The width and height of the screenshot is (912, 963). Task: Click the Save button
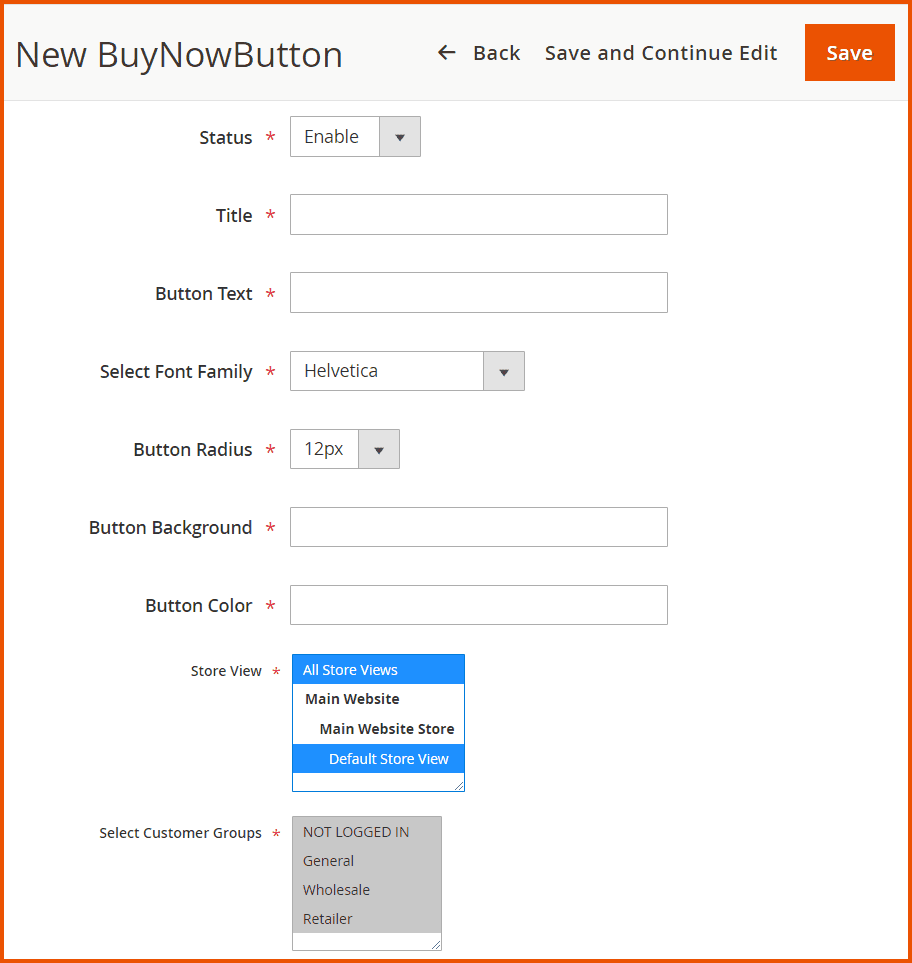pyautogui.click(x=849, y=52)
